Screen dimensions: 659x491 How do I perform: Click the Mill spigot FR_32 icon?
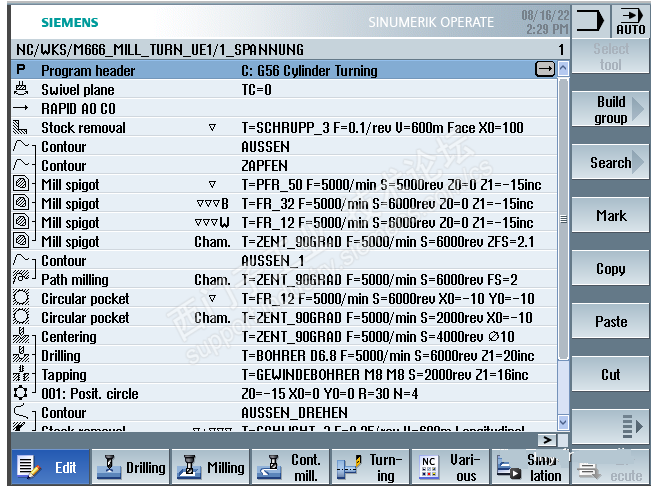[x=21, y=203]
